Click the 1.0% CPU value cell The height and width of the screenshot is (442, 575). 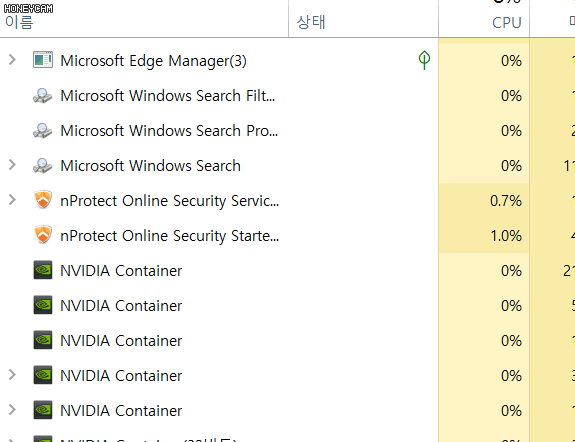point(484,235)
